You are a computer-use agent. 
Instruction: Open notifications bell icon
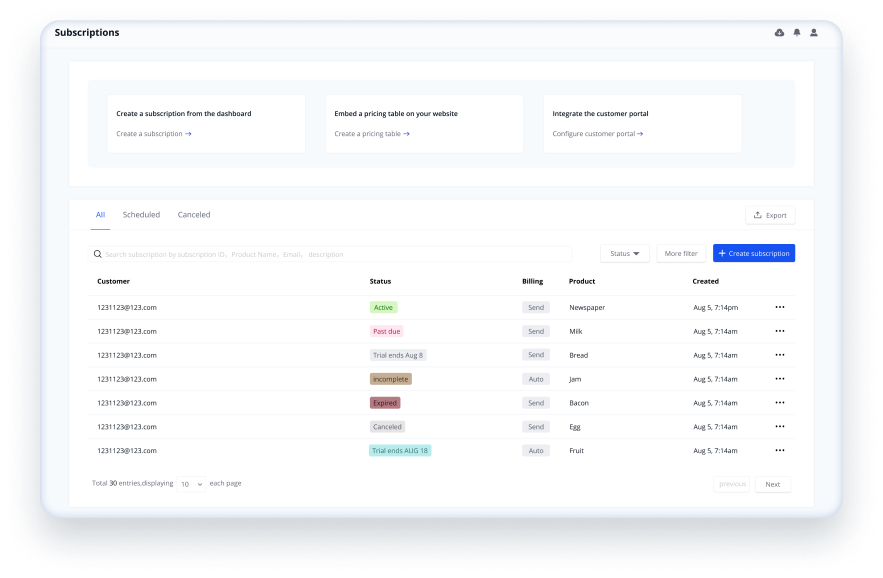[x=797, y=33]
